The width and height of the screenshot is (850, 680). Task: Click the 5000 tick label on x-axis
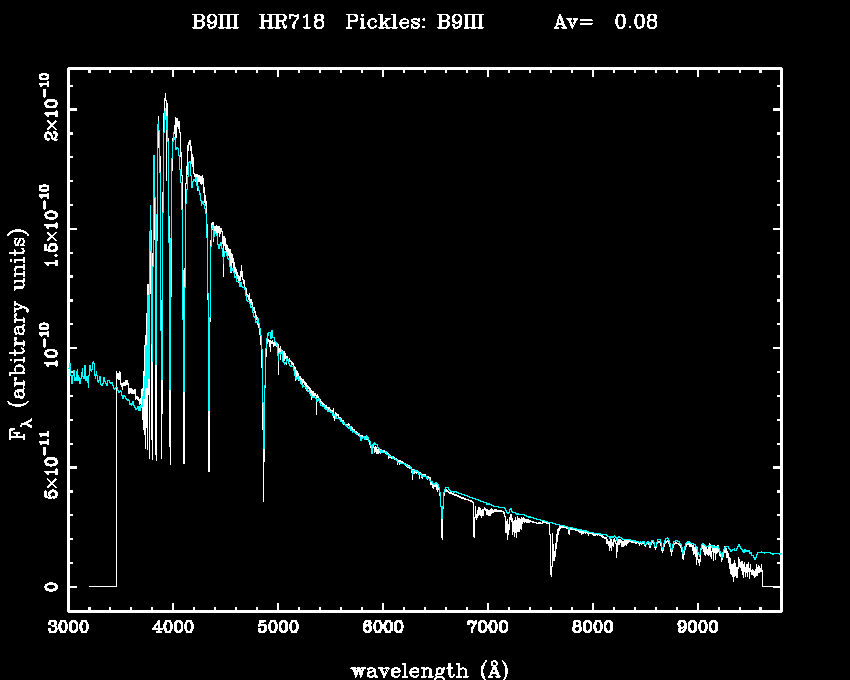tap(278, 628)
